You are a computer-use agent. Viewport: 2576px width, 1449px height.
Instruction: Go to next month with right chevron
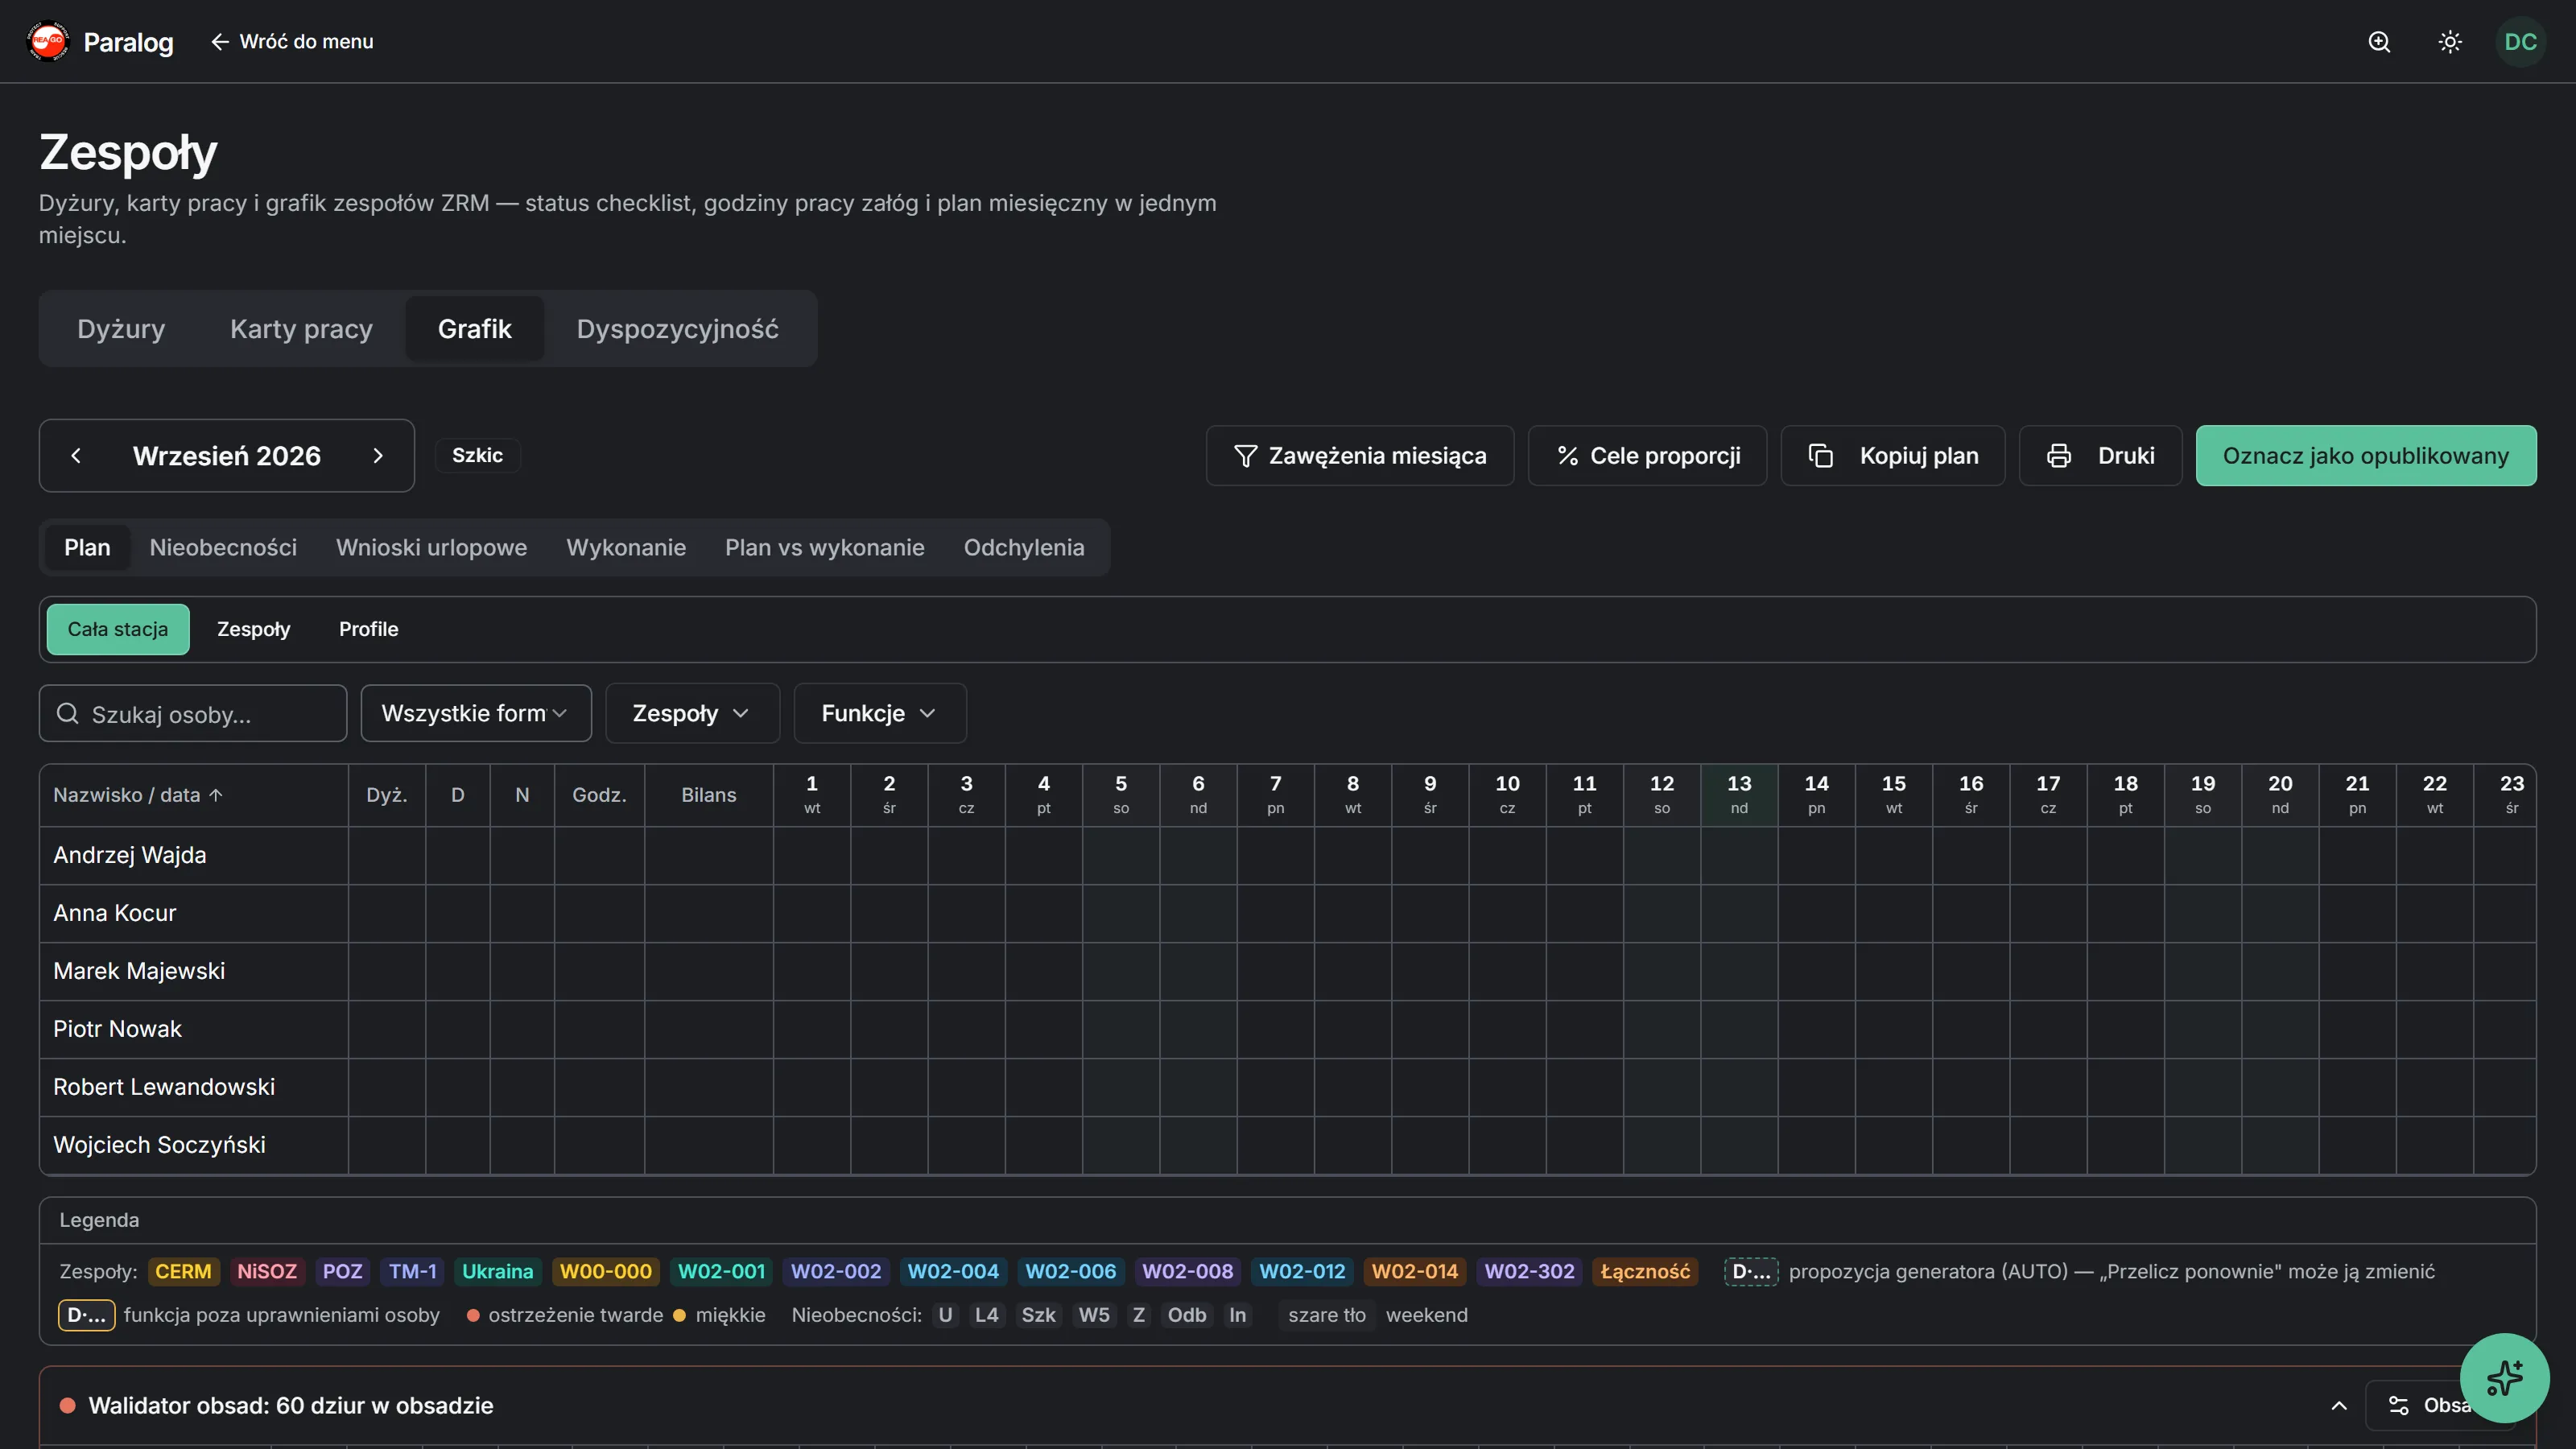[378, 456]
